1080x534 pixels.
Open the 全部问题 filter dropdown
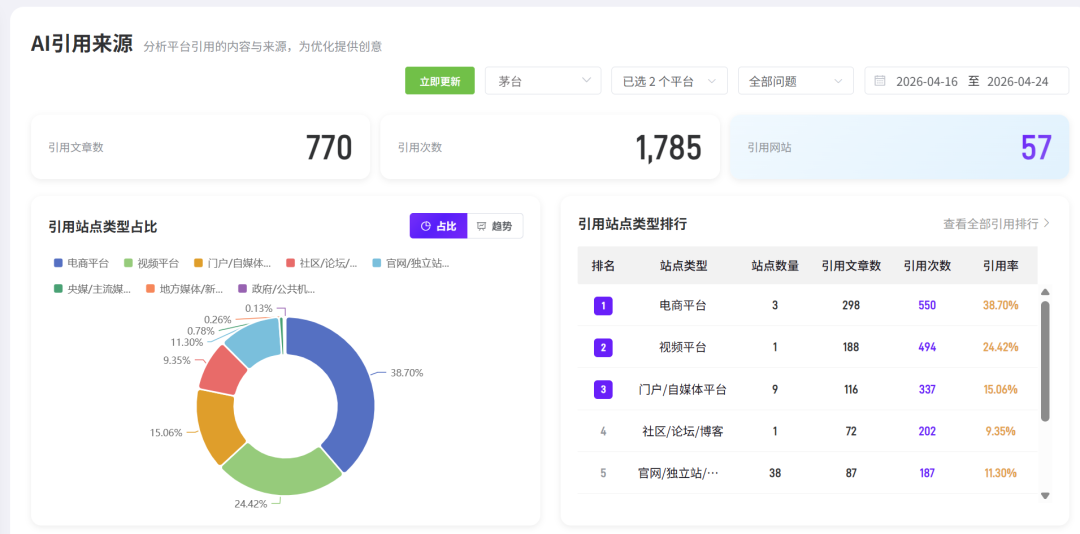coord(795,81)
